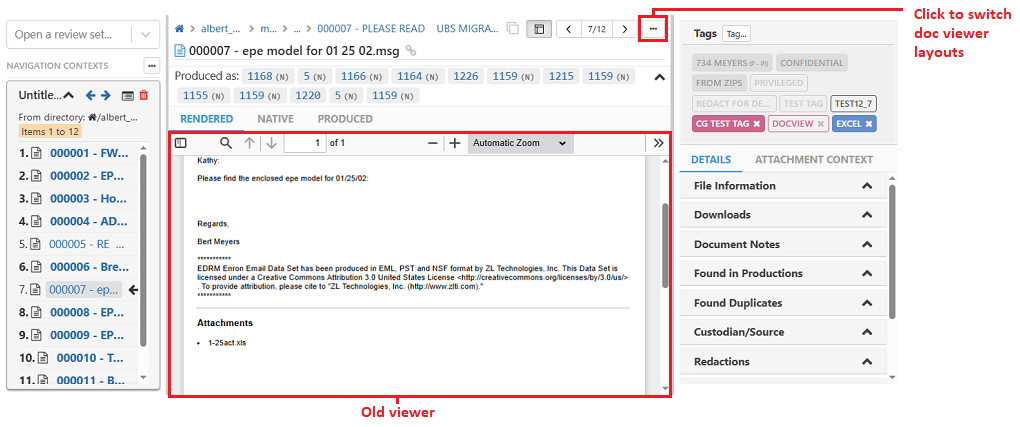The height and width of the screenshot is (427, 1020).
Task: Toggle the Redactions section
Action: (783, 361)
